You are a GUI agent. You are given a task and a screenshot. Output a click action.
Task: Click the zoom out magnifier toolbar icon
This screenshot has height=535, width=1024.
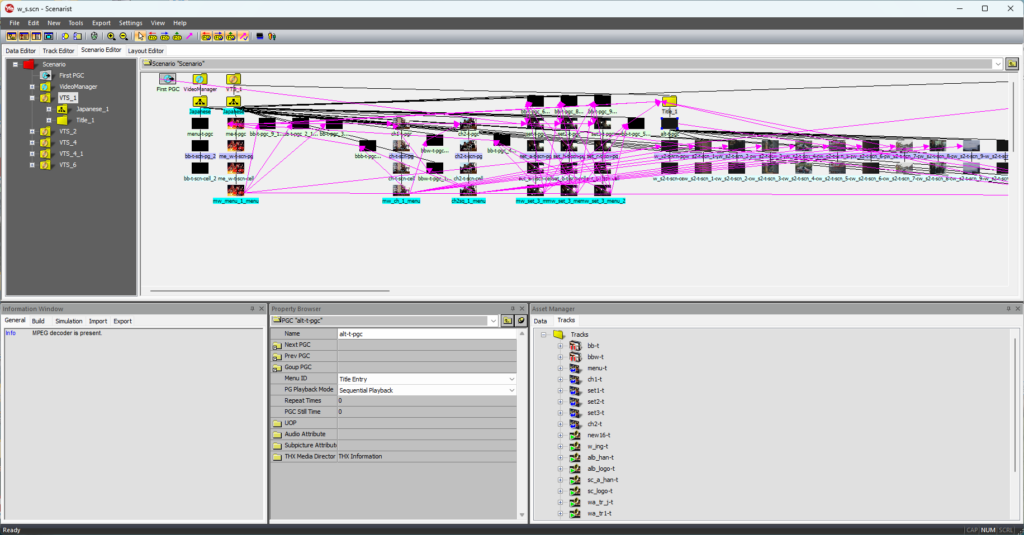click(123, 37)
